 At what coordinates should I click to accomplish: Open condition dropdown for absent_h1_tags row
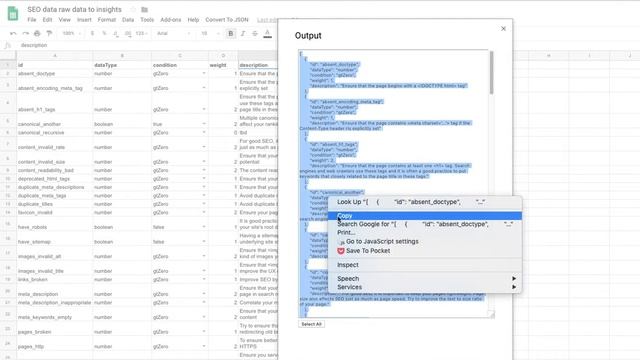[x=204, y=109]
